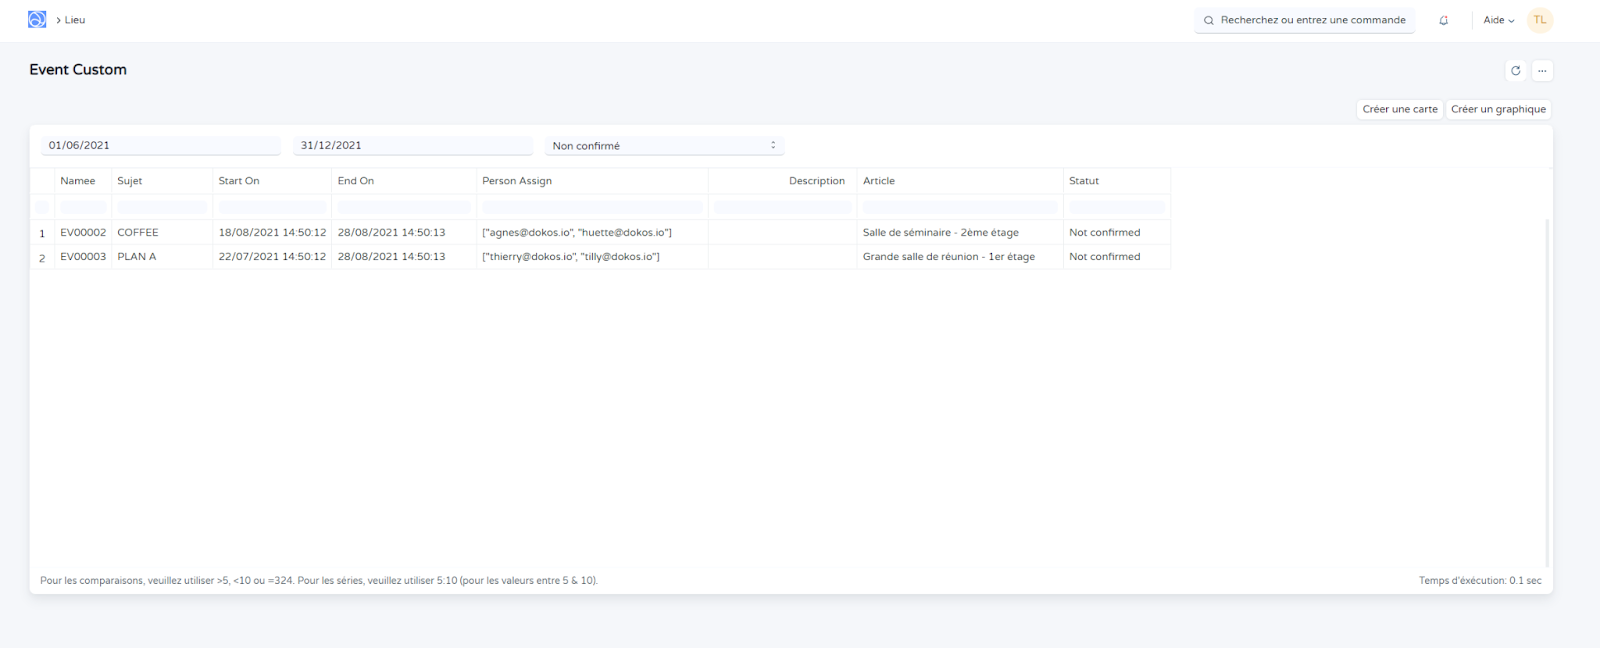Refresh the Event Custom report
Viewport: 1600px width, 648px height.
1515,70
